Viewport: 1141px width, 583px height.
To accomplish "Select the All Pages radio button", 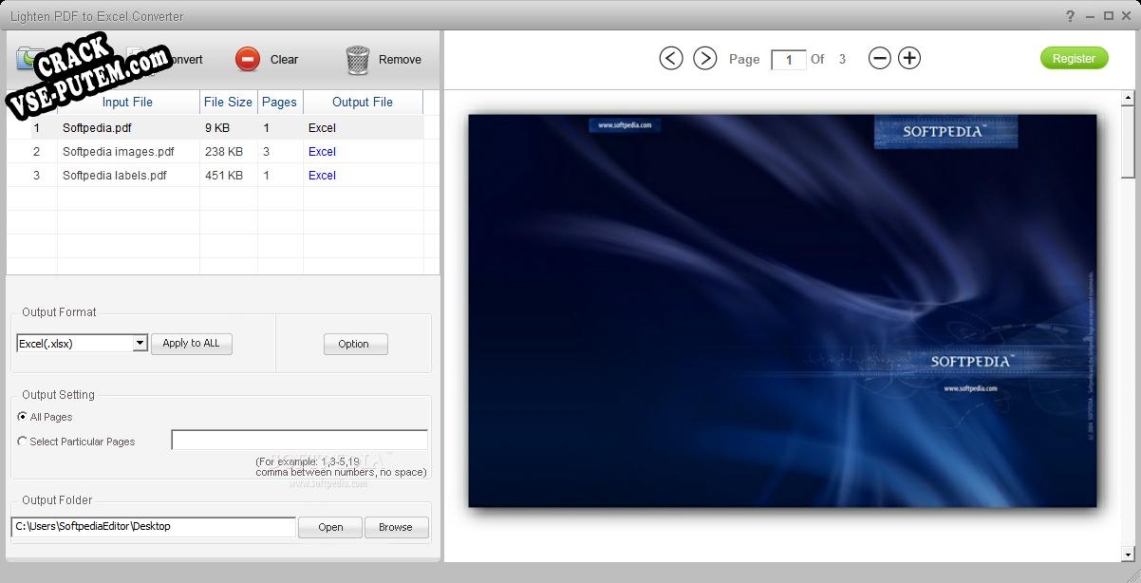I will [23, 417].
